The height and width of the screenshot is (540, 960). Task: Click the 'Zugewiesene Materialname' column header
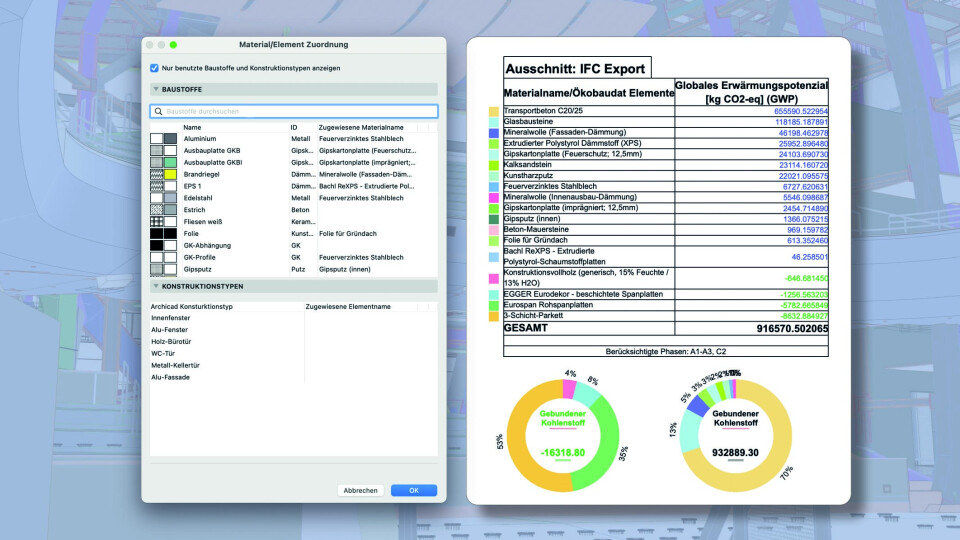pyautogui.click(x=360, y=127)
